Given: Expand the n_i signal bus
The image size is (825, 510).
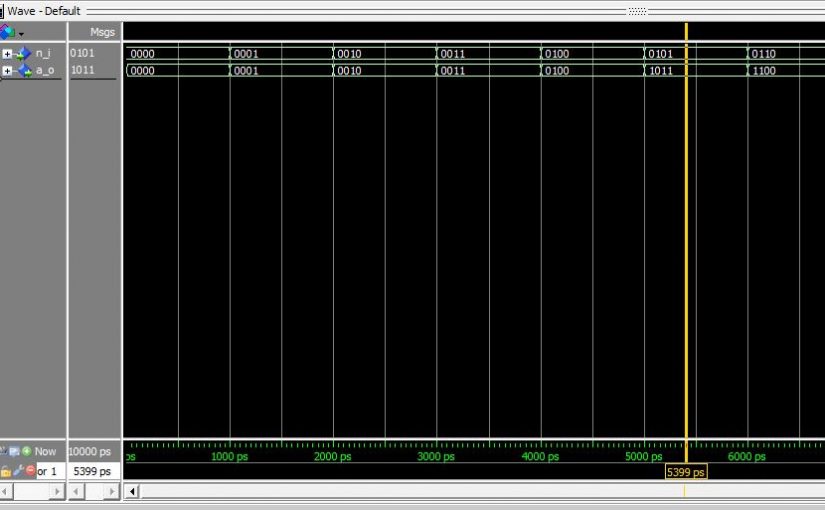Looking at the screenshot, I should 7,54.
